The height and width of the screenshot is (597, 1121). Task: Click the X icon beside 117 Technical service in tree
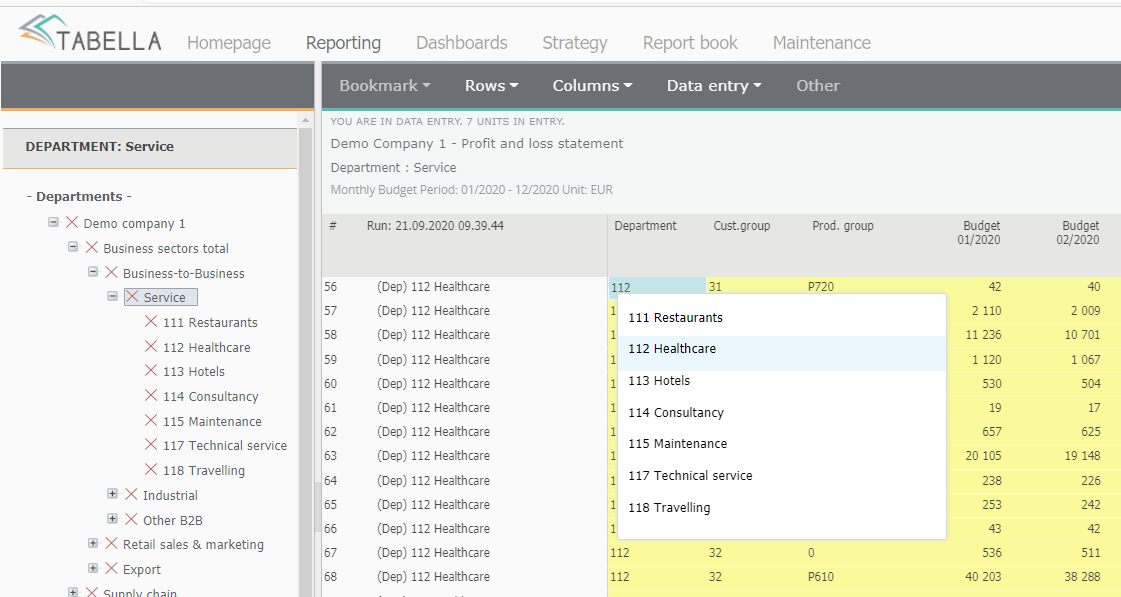pos(151,445)
